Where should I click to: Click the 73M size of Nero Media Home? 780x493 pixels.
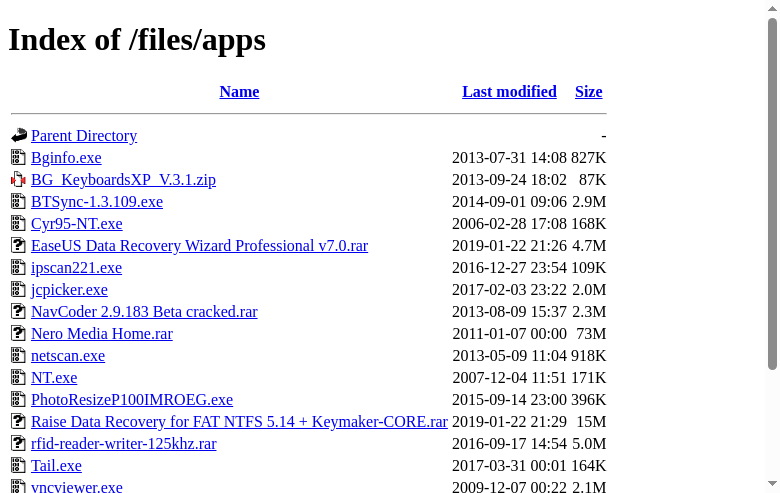pyautogui.click(x=591, y=333)
